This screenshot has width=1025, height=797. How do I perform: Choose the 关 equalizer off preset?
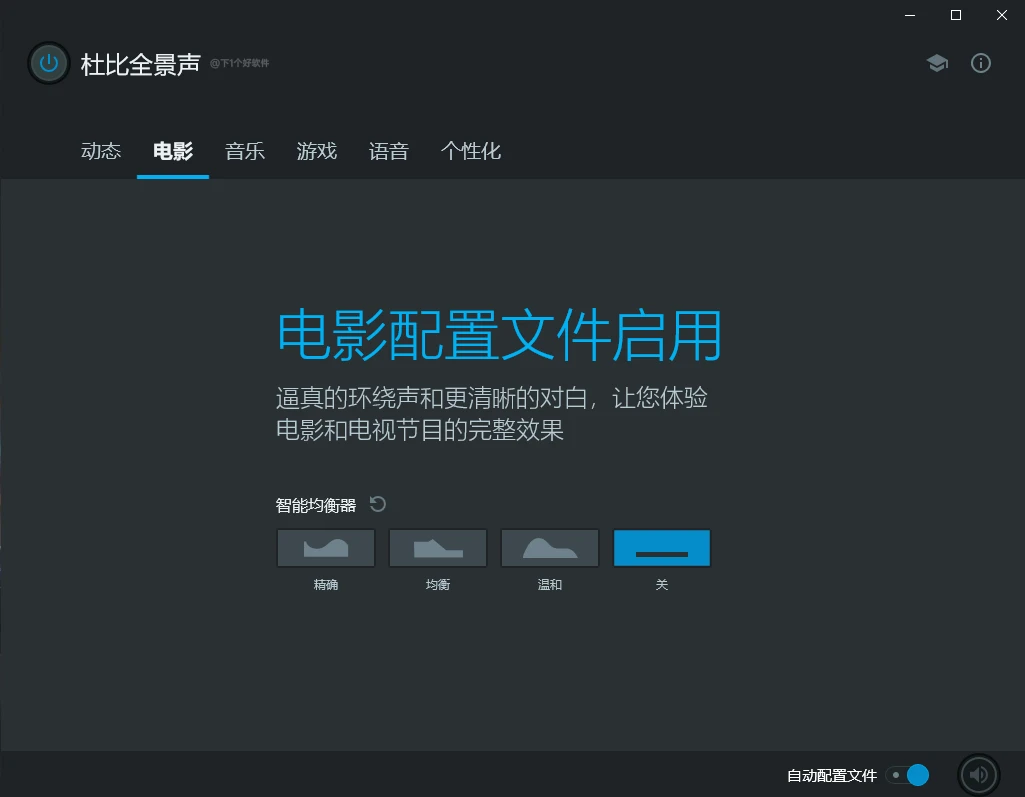pyautogui.click(x=662, y=548)
